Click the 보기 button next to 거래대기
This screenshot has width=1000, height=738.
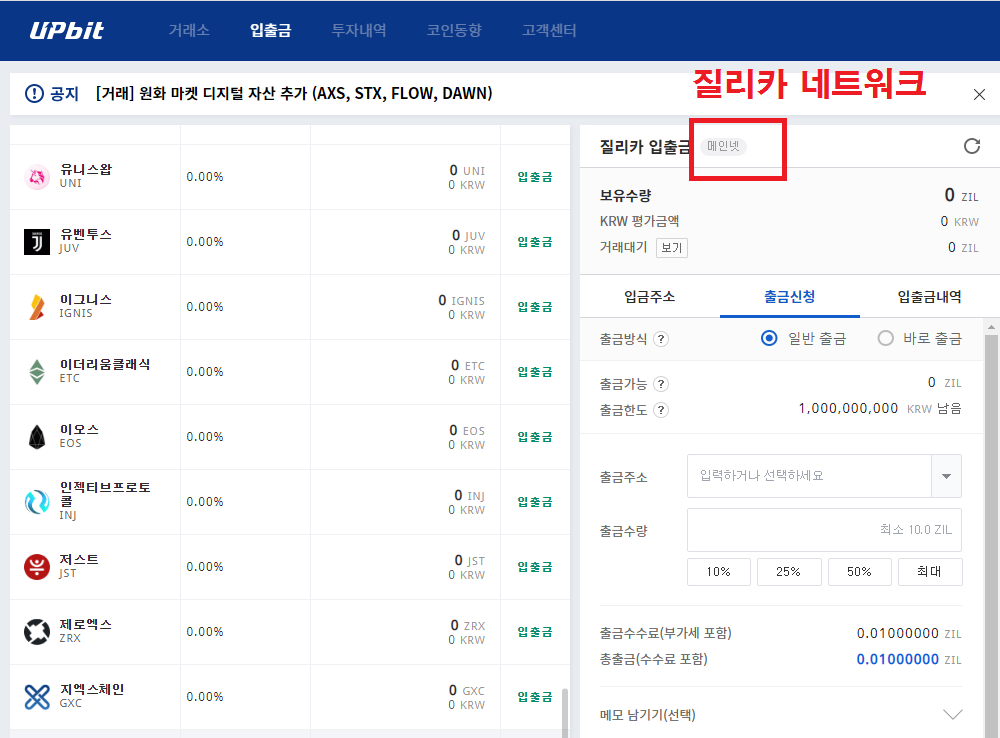click(672, 247)
